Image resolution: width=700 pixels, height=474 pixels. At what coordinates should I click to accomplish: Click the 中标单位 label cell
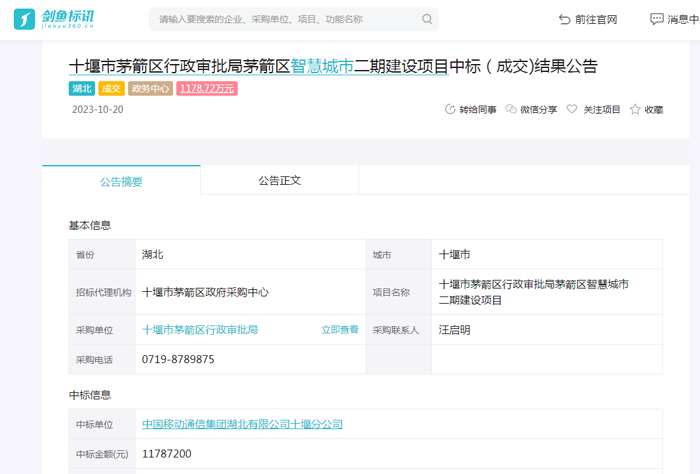pos(102,424)
